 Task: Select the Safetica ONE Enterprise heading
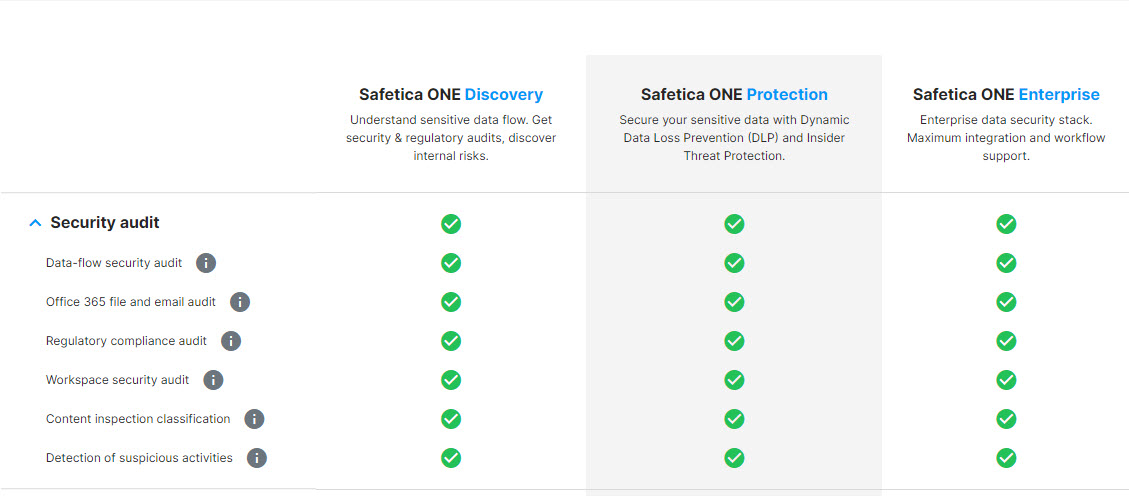(1006, 95)
